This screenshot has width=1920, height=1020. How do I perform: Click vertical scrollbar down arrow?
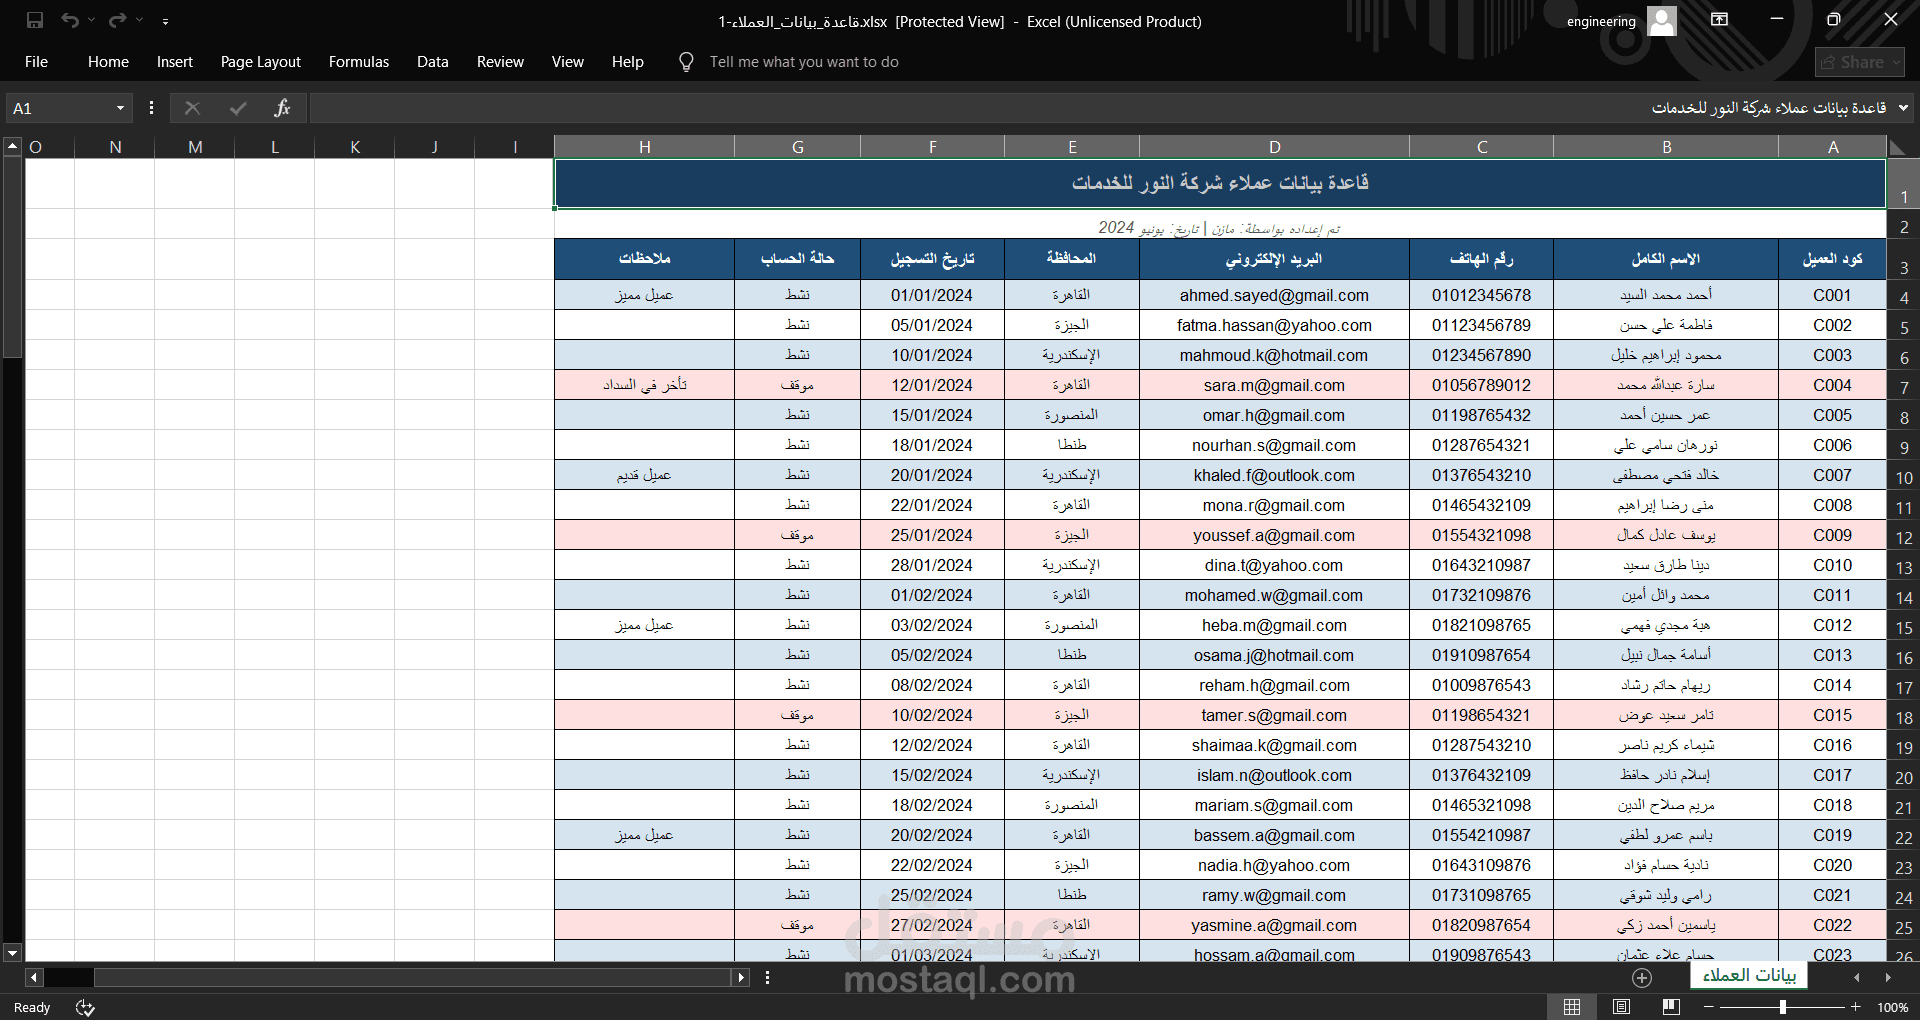tap(13, 953)
